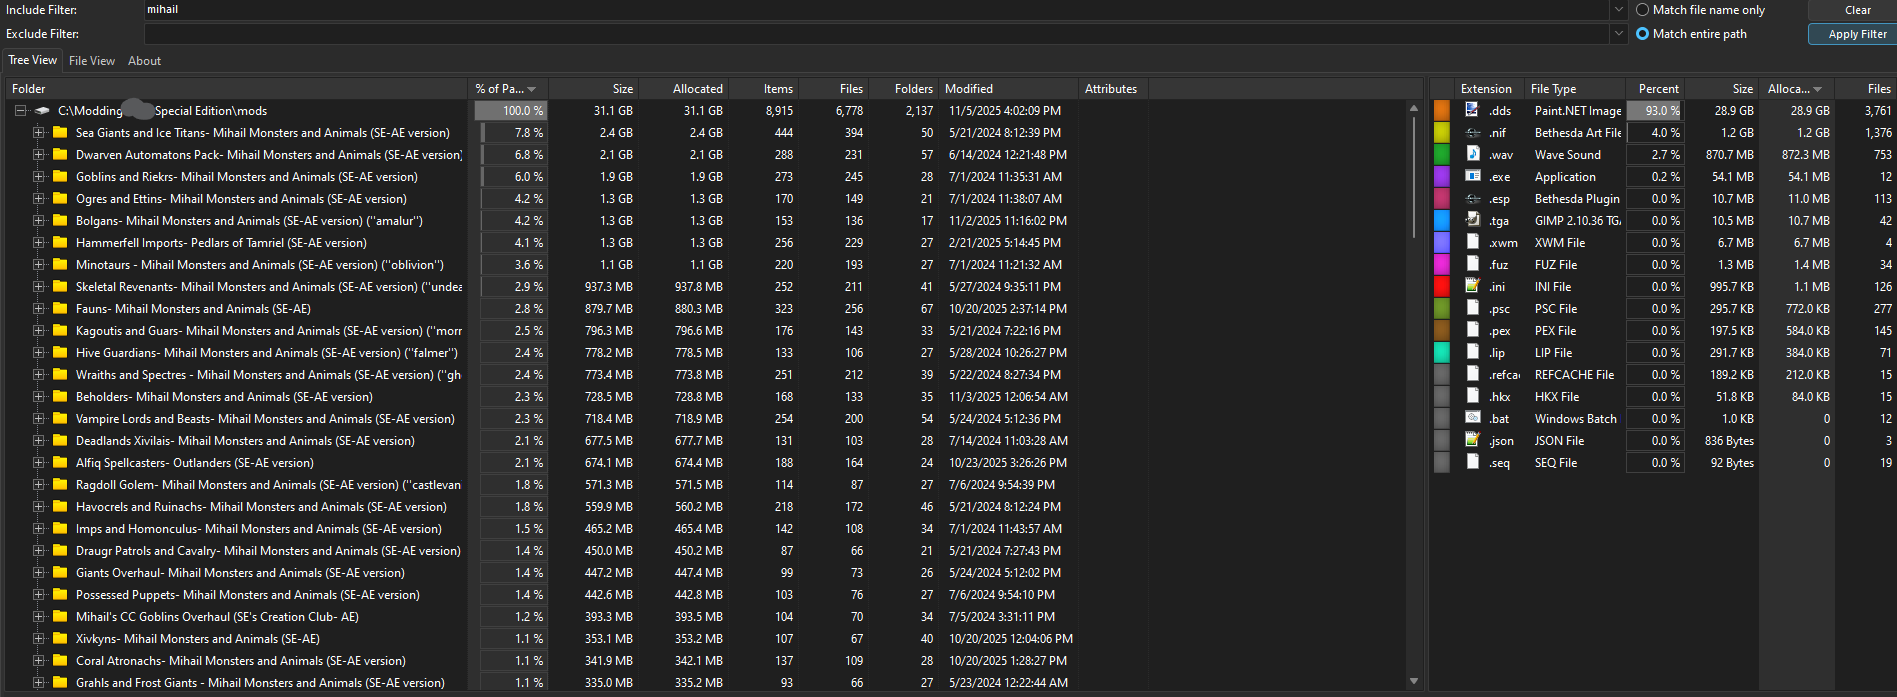Click the .json JSON File icon
1897x697 pixels.
coord(1472,440)
